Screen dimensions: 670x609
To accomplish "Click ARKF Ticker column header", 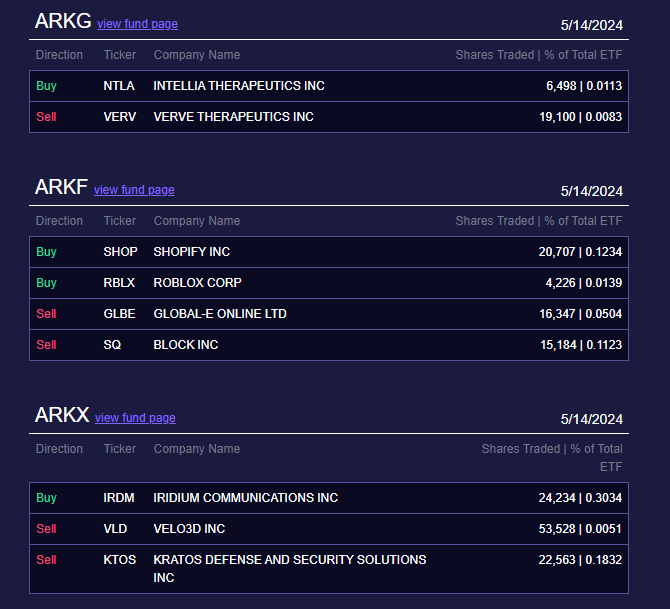I will pyautogui.click(x=120, y=221).
